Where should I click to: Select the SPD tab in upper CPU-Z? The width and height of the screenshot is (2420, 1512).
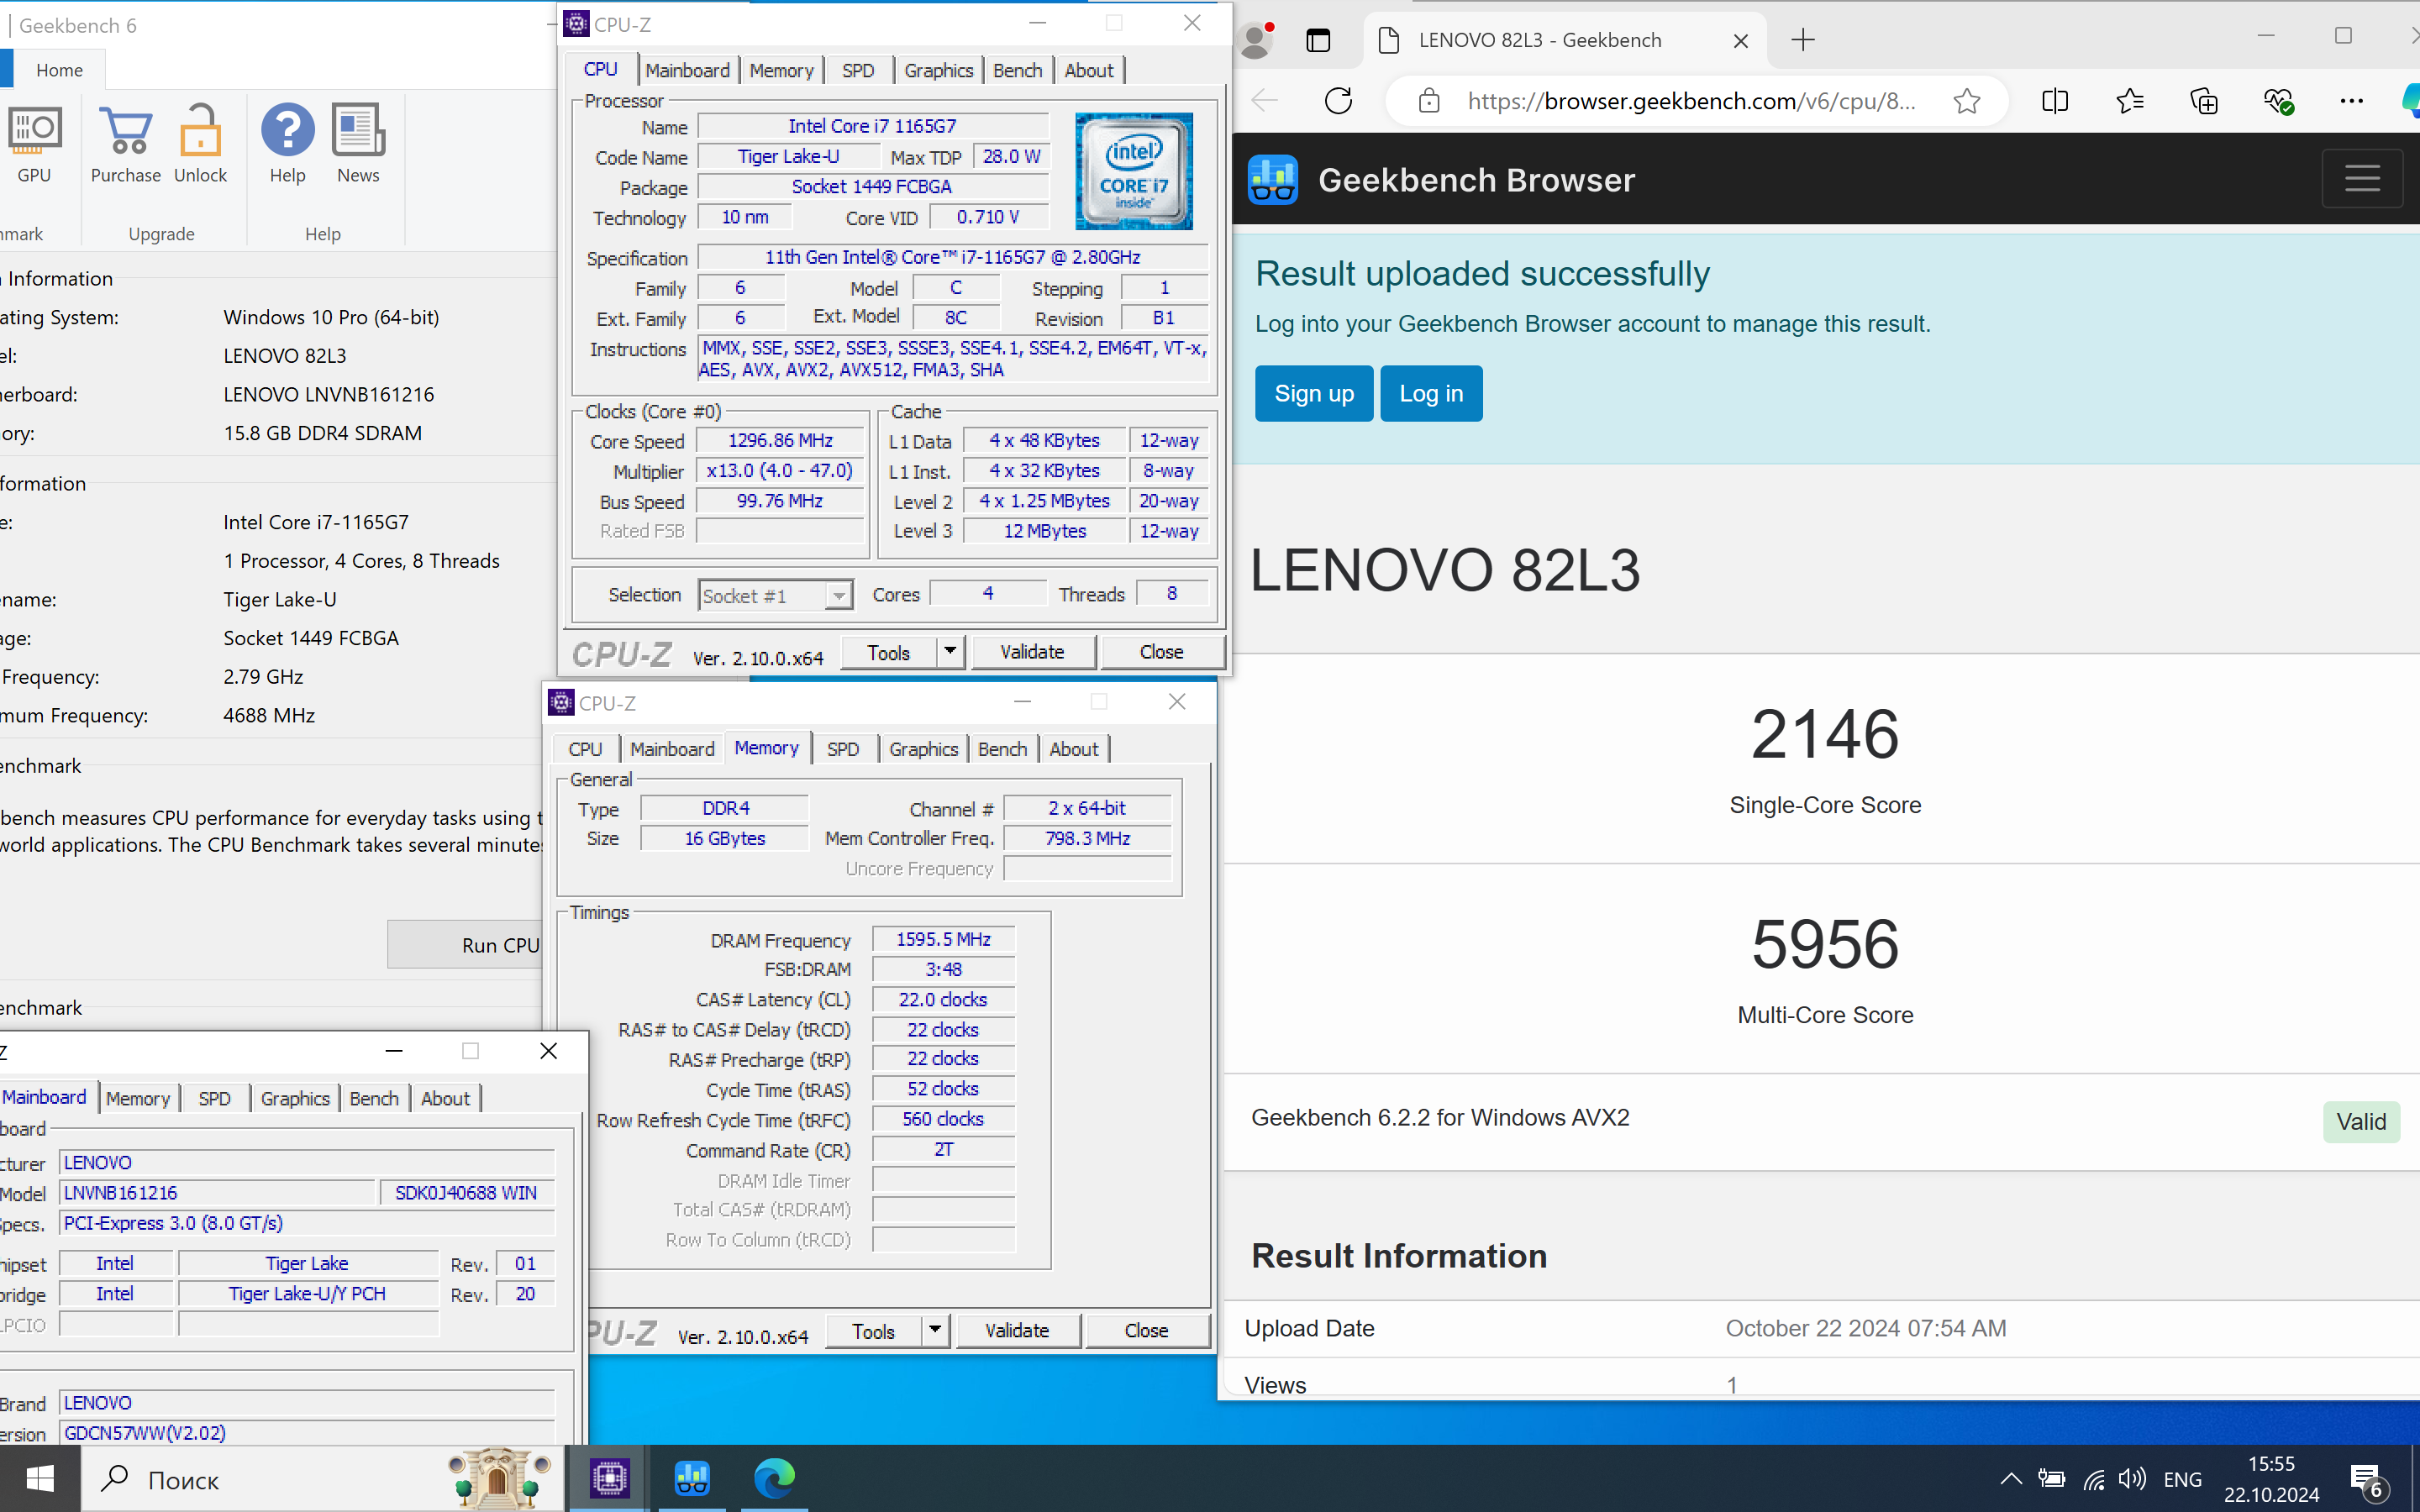pyautogui.click(x=858, y=70)
